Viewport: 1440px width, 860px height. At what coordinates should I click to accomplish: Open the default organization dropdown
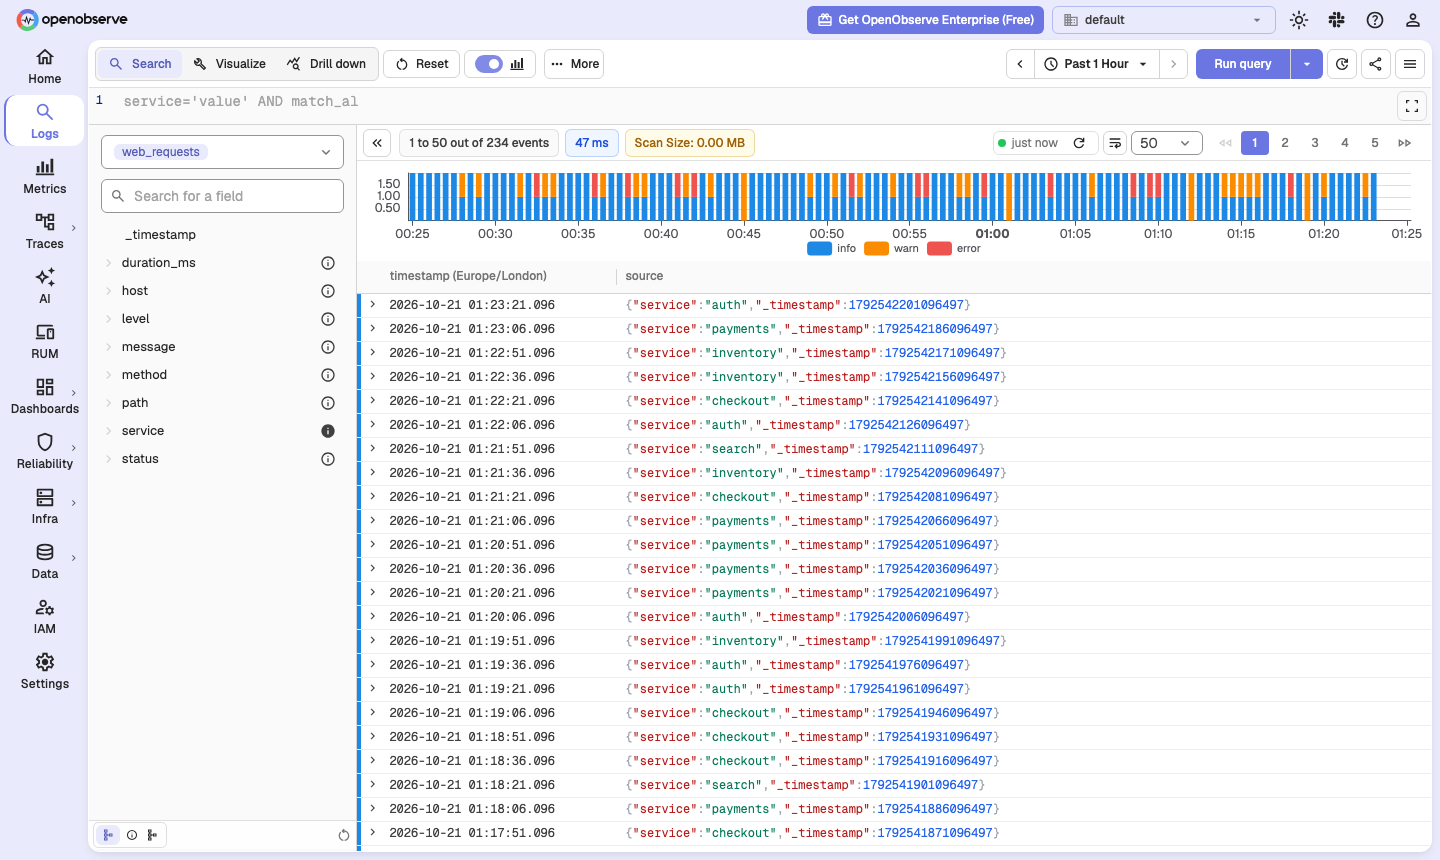pos(1164,20)
